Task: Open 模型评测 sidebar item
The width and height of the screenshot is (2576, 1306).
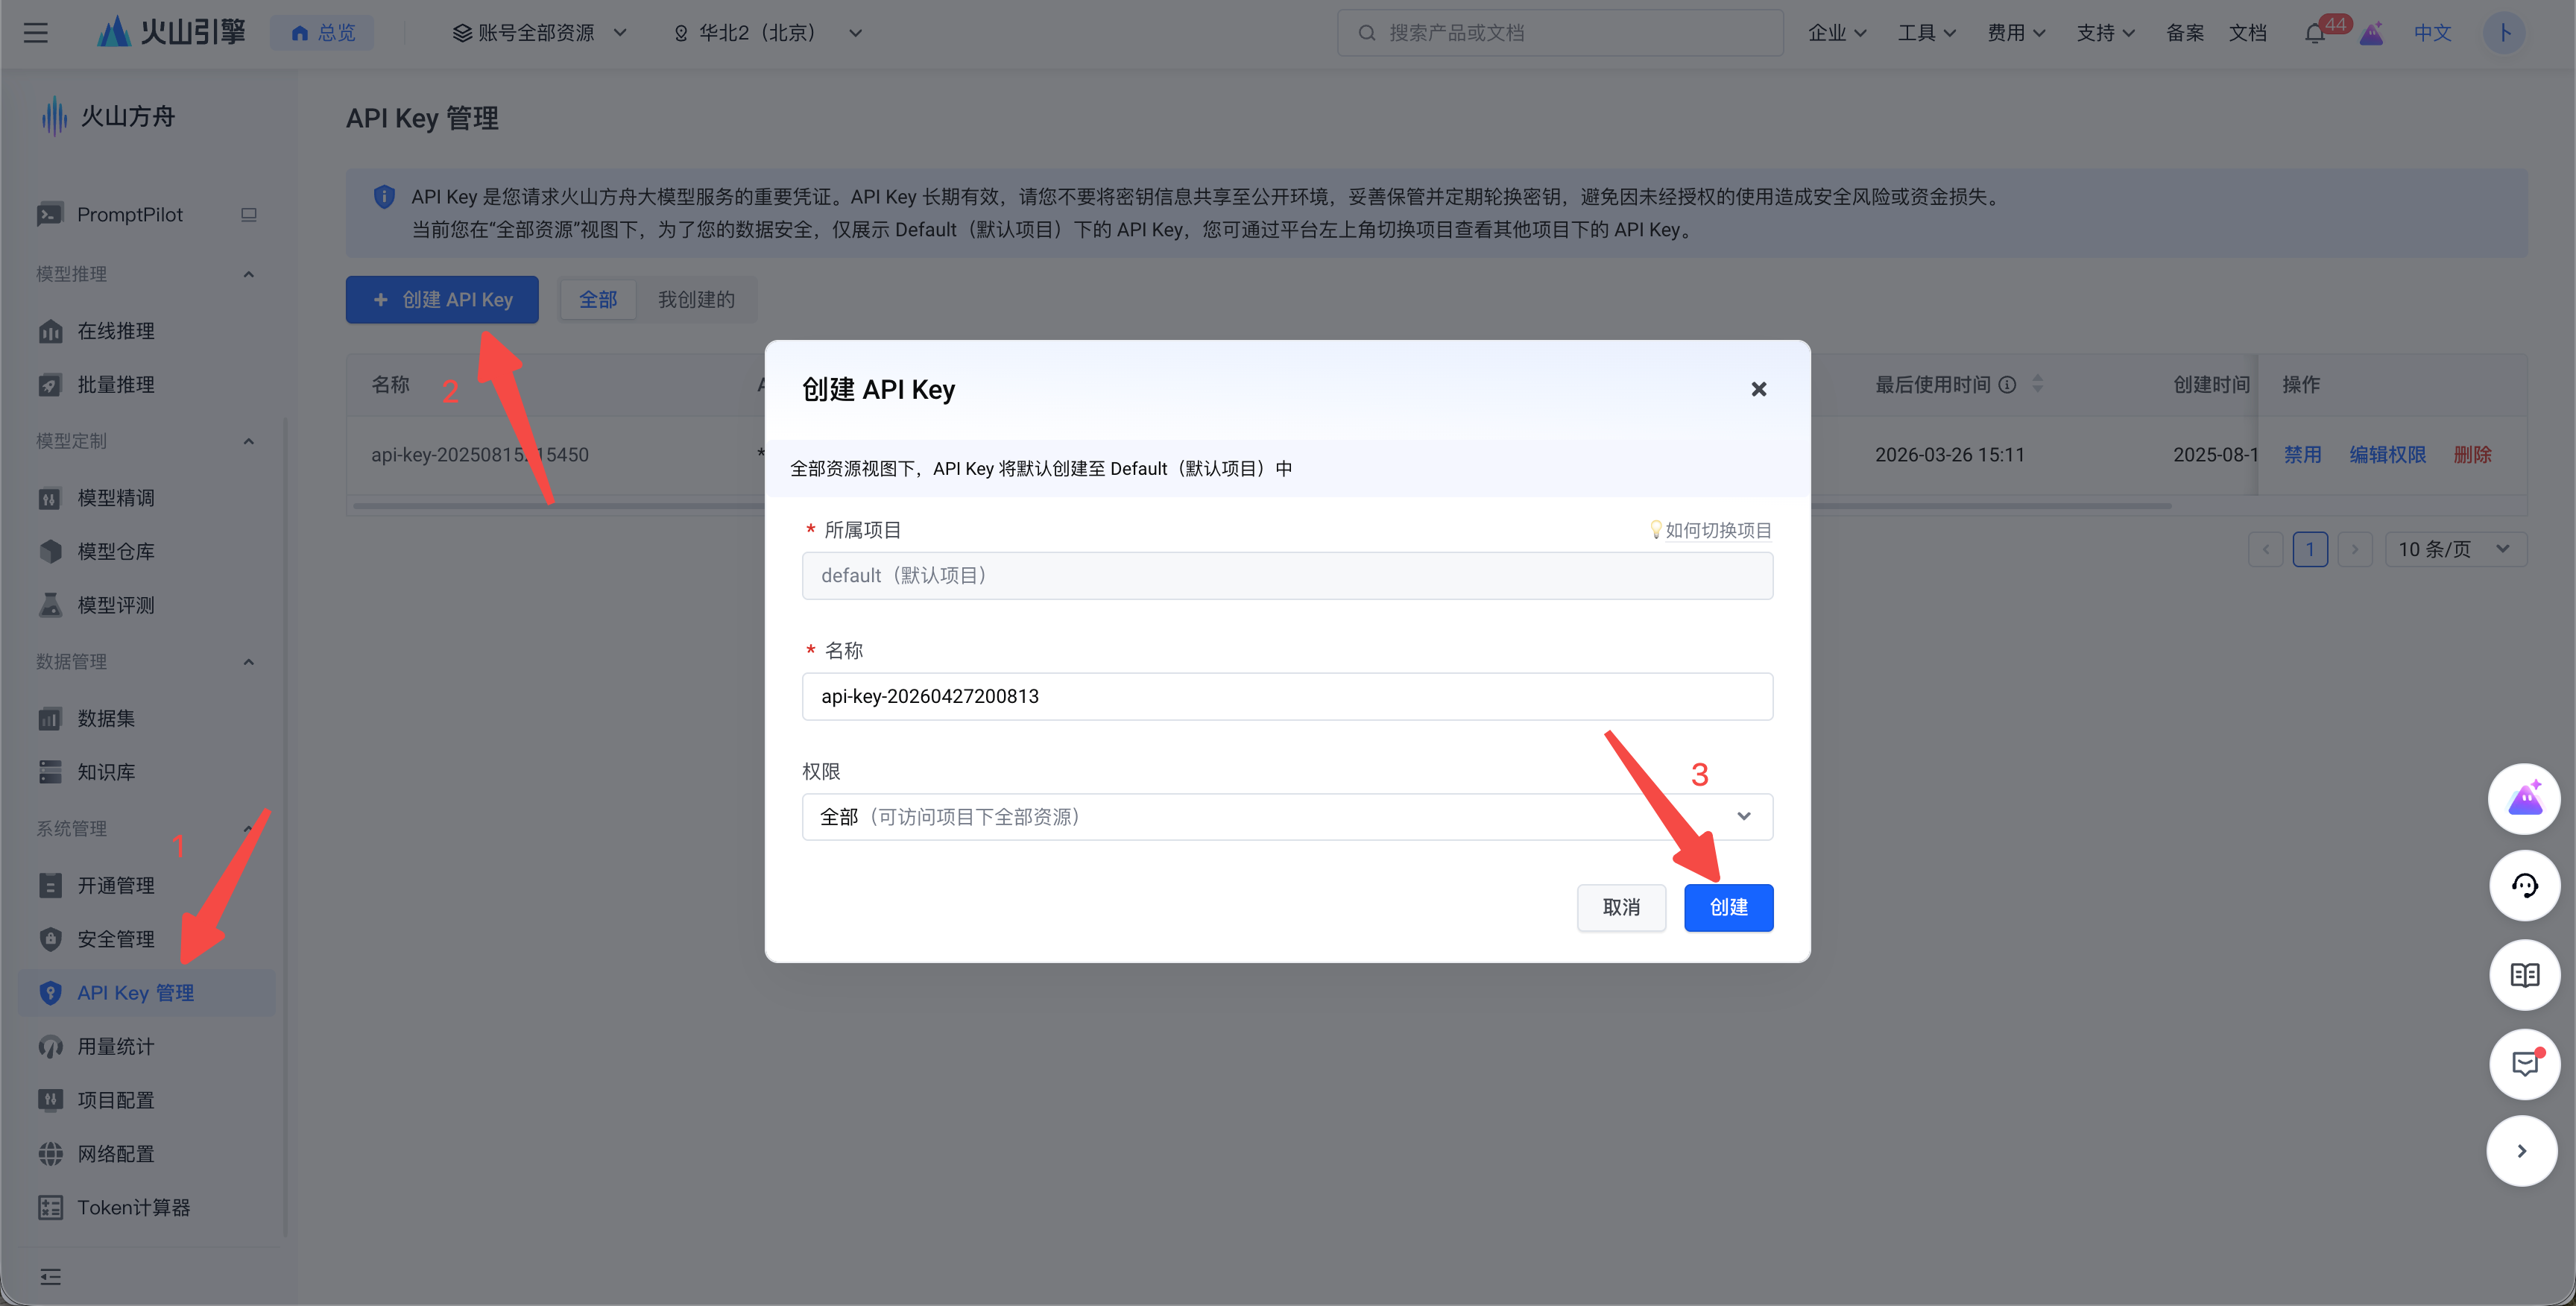Action: tap(116, 605)
